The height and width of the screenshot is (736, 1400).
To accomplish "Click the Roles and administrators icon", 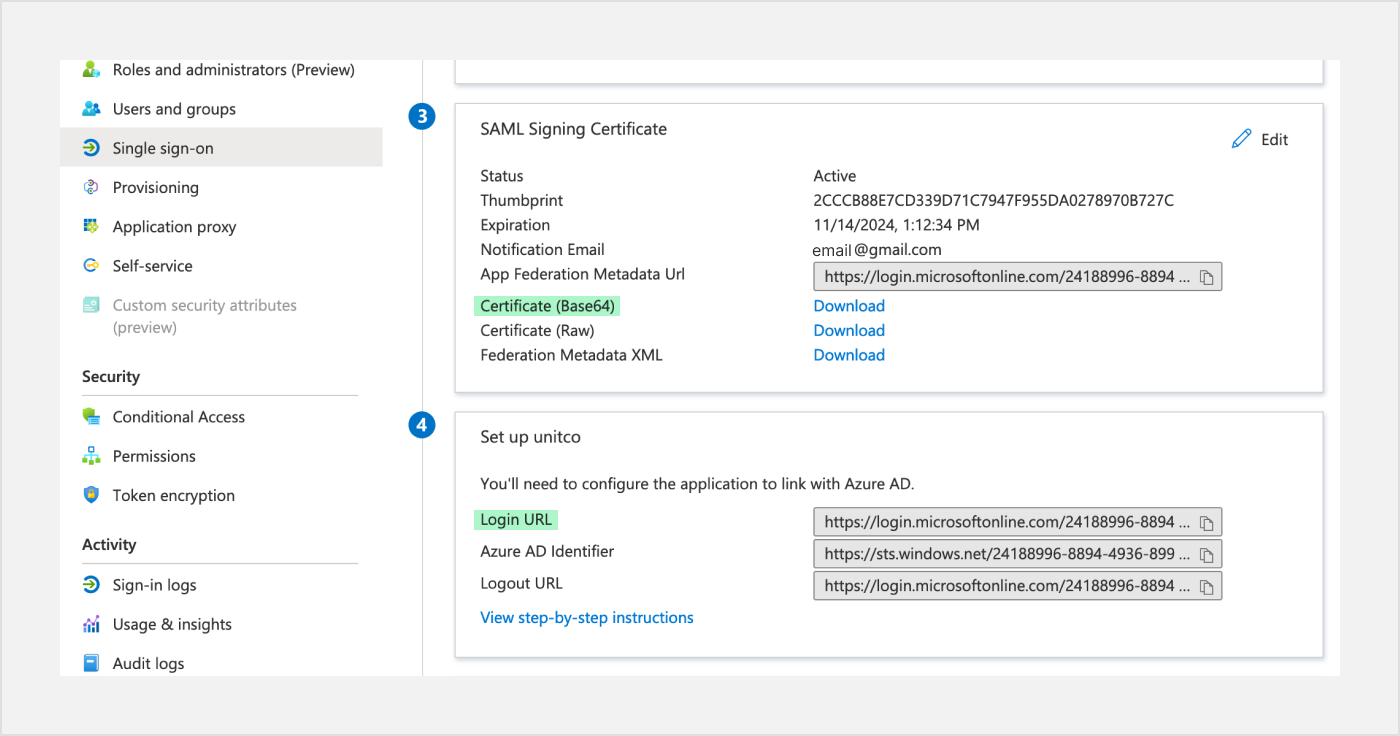I will (x=91, y=70).
